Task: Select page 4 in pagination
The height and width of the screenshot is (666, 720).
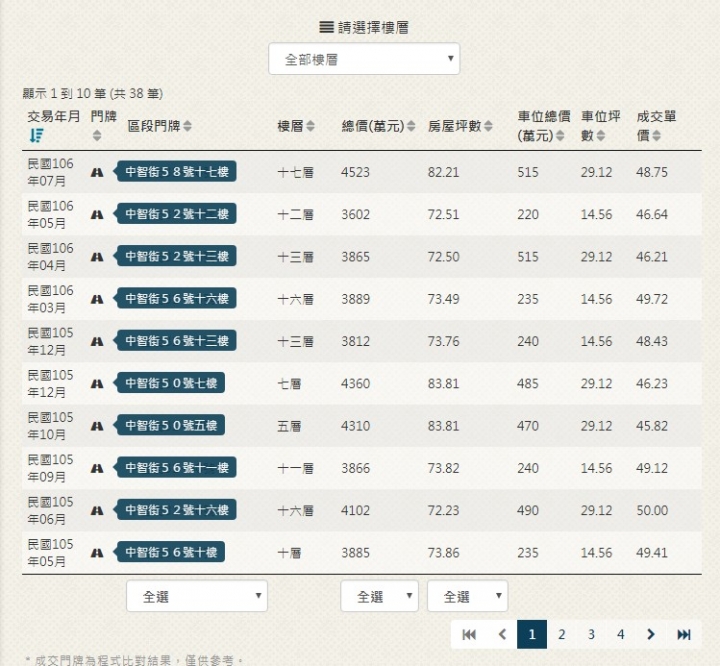Action: 621,634
